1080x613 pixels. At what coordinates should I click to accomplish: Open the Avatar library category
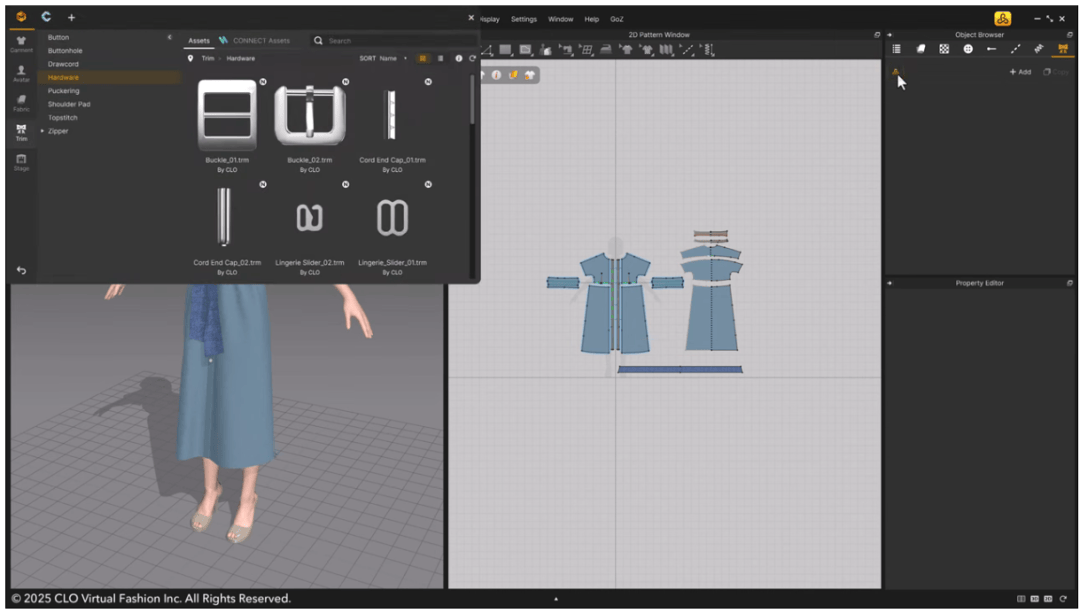(21, 73)
